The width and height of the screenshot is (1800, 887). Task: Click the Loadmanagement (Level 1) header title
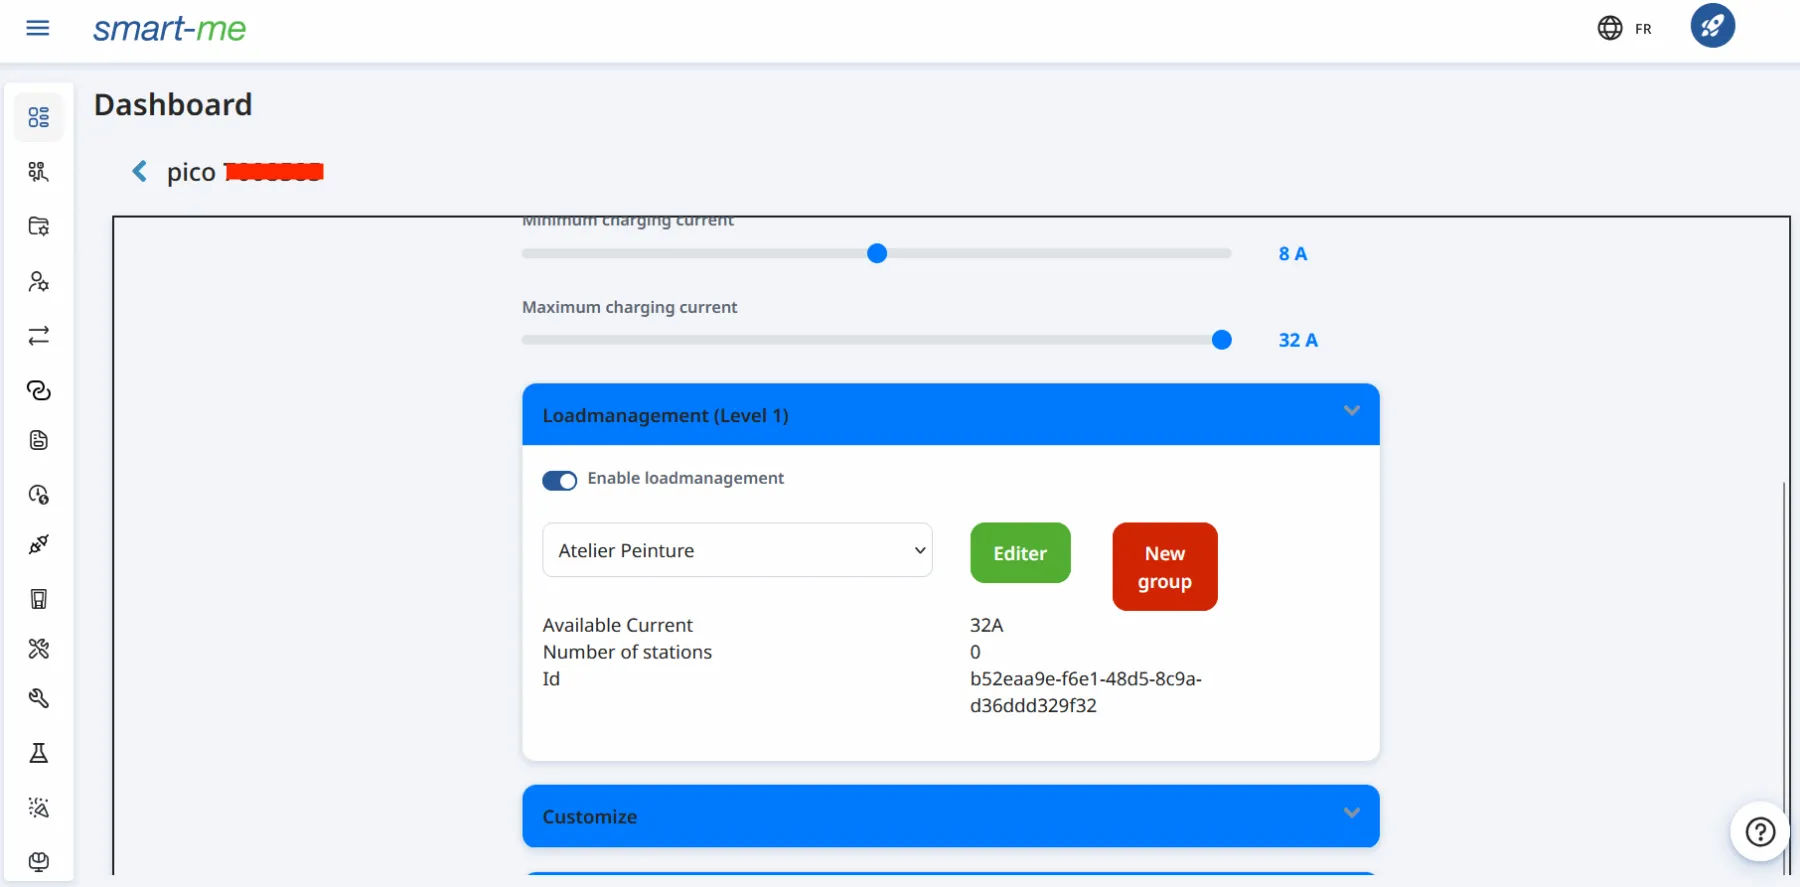(665, 416)
